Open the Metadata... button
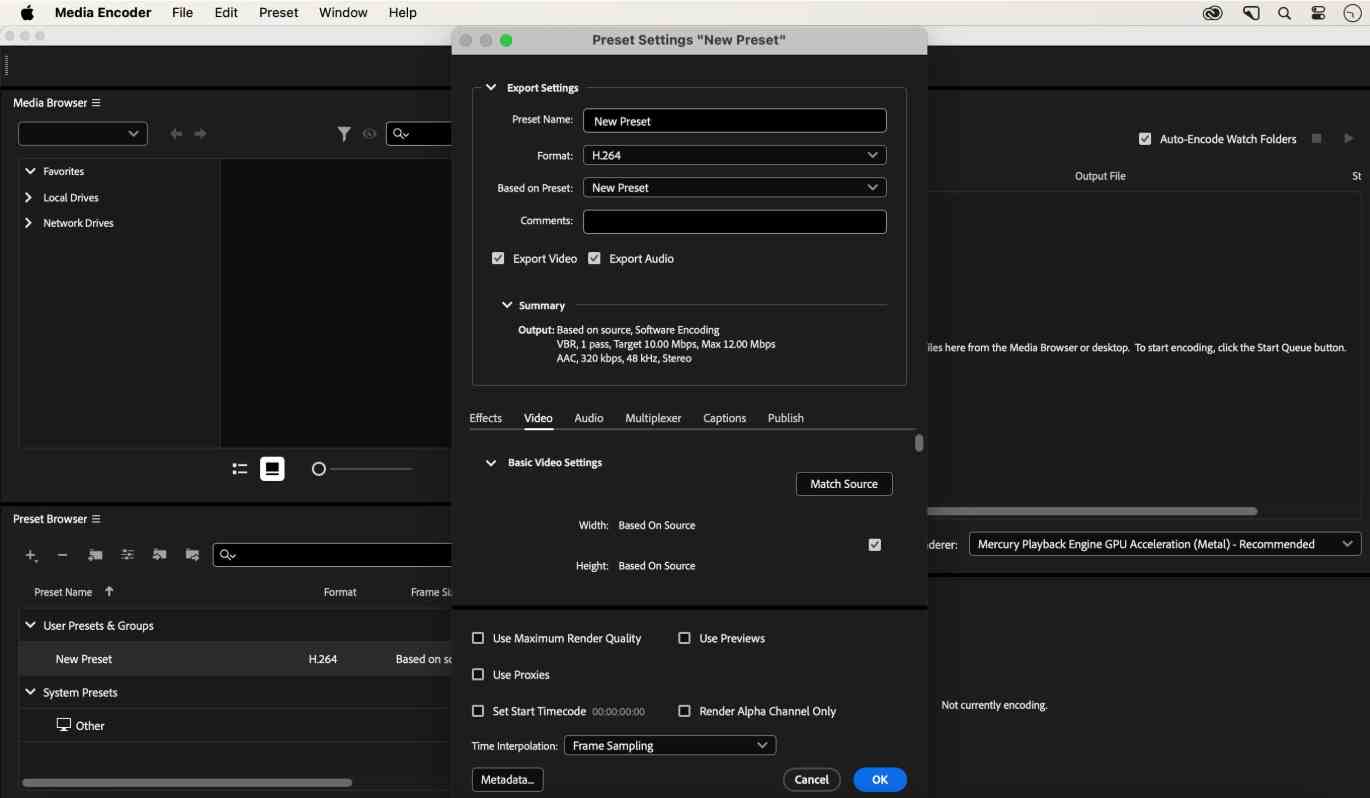Screen dimensions: 1370x798 point(507,779)
